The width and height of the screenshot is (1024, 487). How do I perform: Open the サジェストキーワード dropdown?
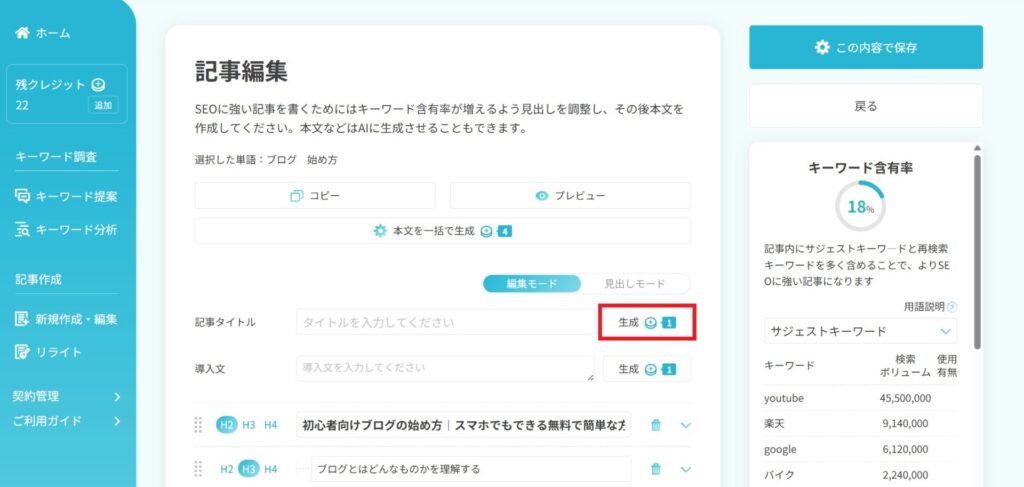click(860, 331)
